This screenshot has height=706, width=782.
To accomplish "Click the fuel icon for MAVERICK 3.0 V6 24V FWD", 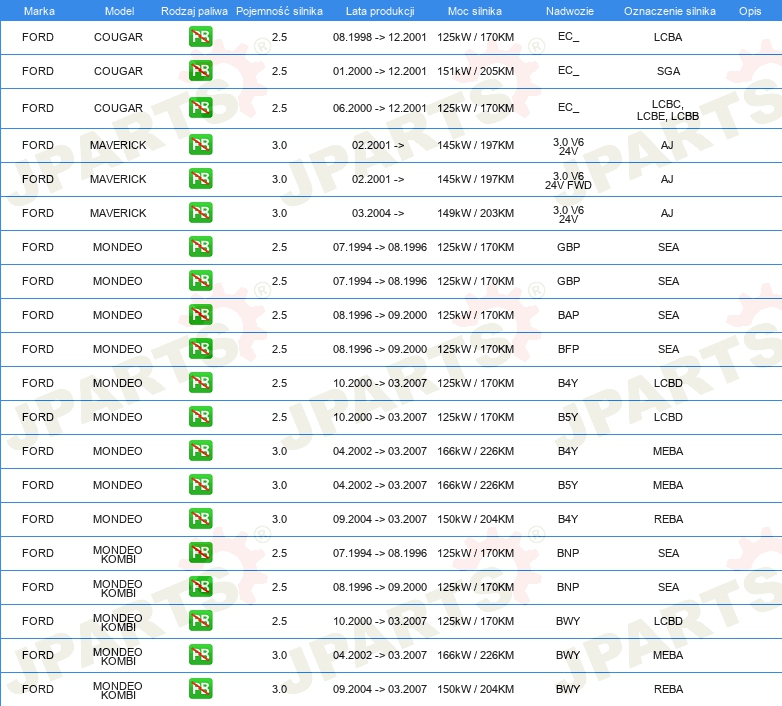I will pos(200,179).
